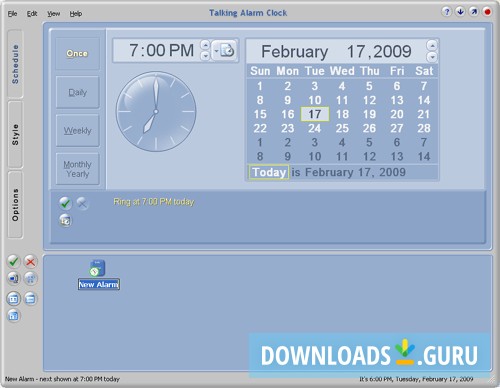Select February 20 in the calendar
Screen dimensions: 500x388
397,114
